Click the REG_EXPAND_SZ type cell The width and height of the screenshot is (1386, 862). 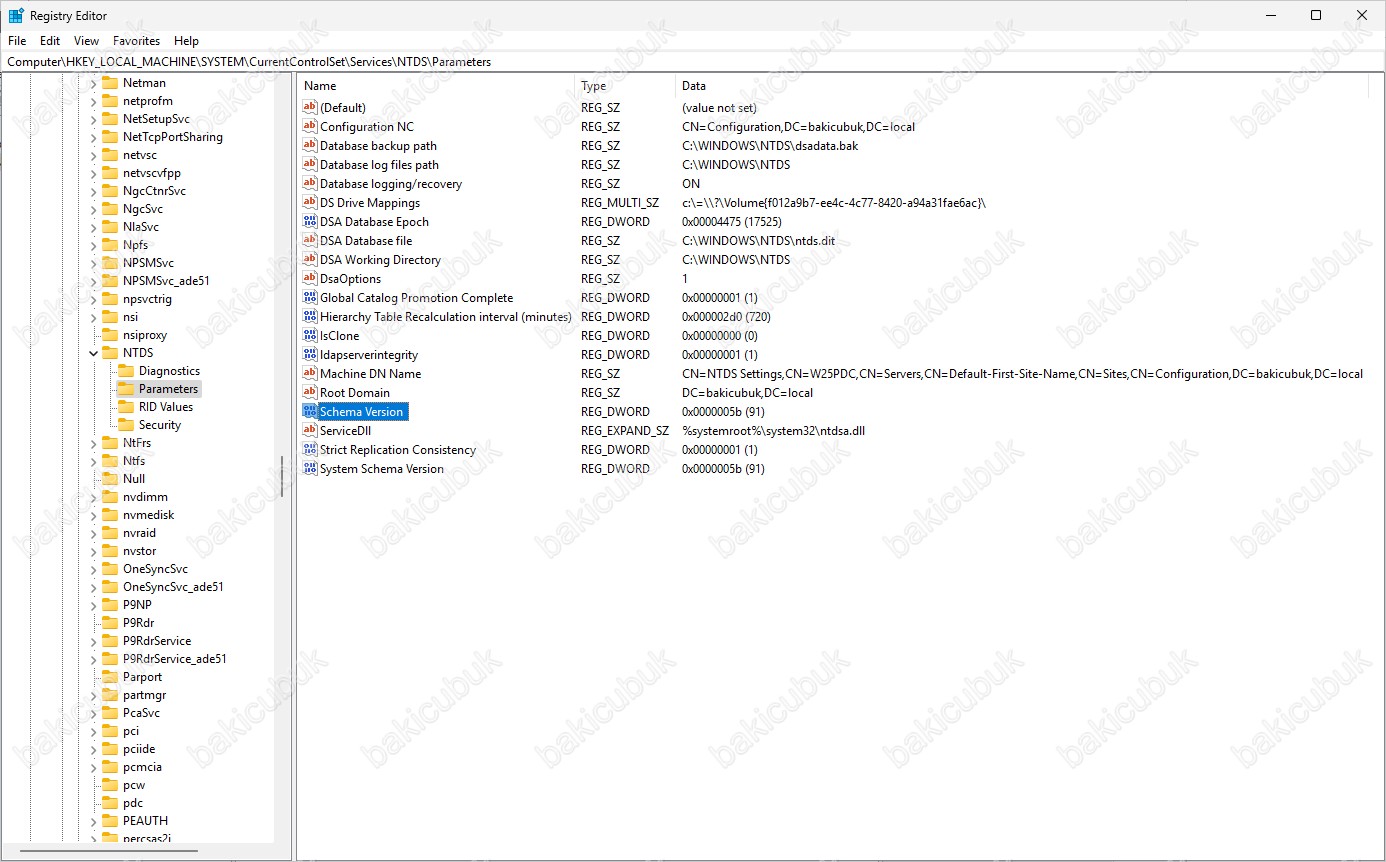tap(625, 431)
